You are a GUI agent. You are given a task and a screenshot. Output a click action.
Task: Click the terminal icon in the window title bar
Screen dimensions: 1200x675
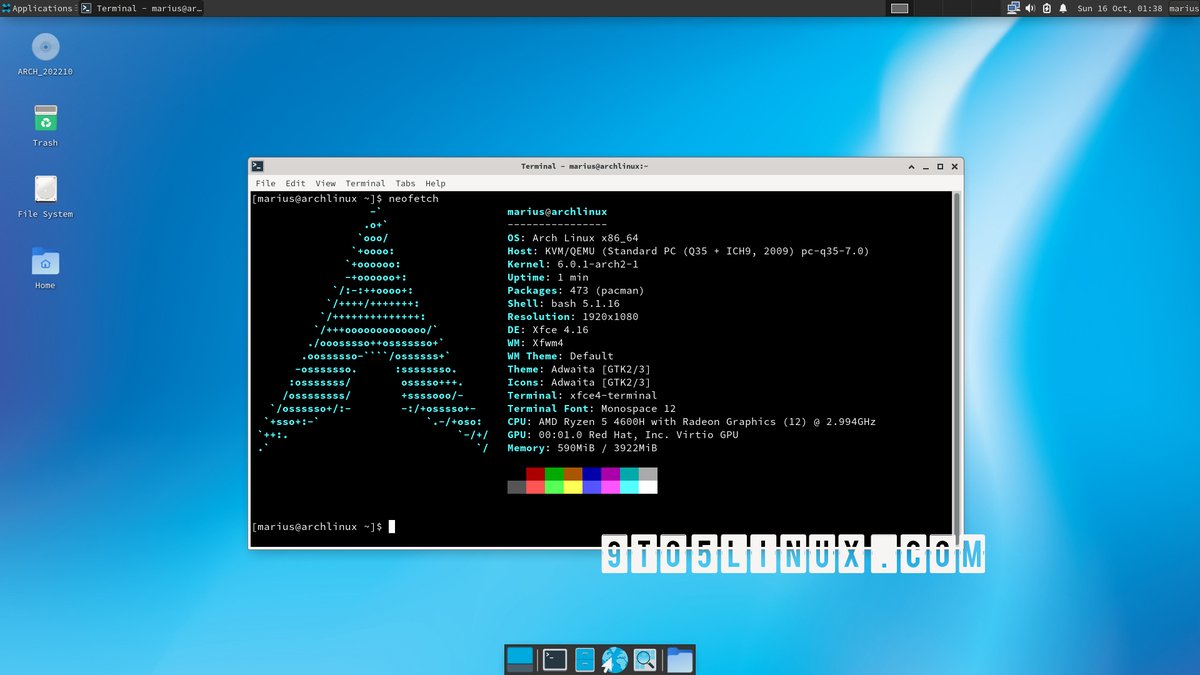pyautogui.click(x=258, y=166)
